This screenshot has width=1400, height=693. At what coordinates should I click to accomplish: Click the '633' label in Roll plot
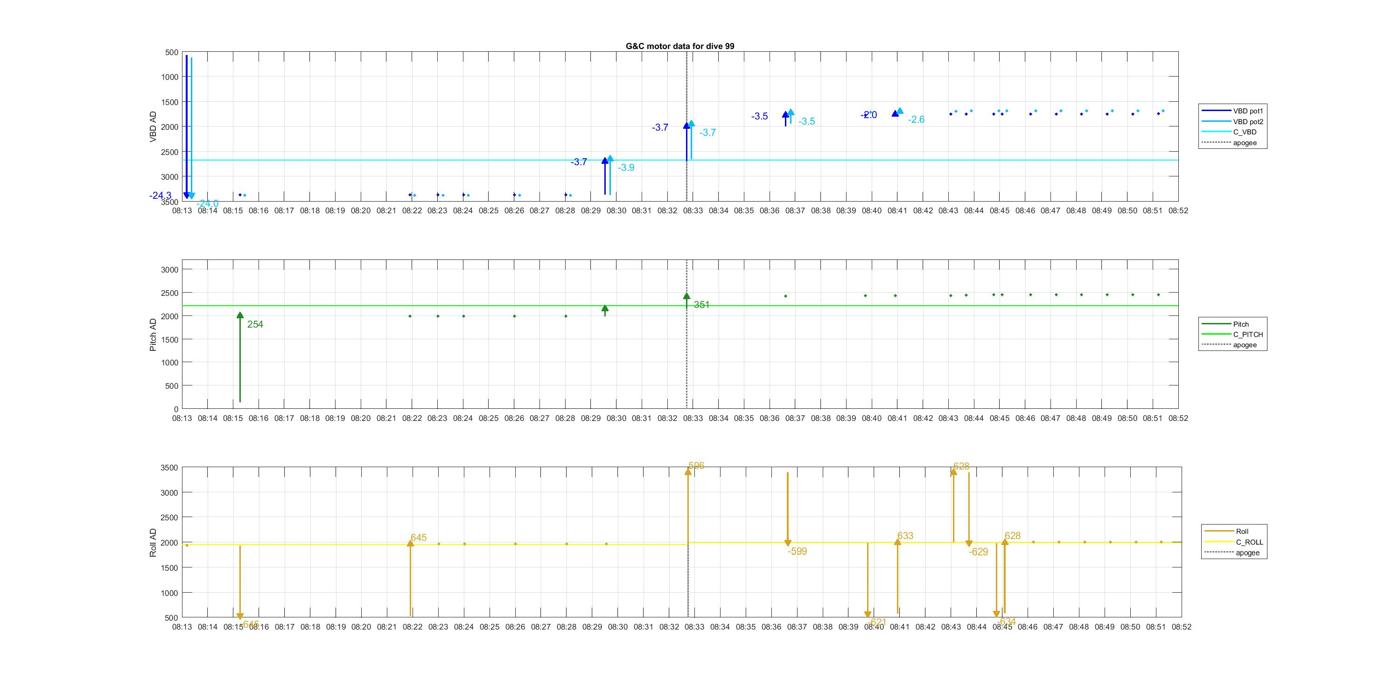pyautogui.click(x=905, y=537)
